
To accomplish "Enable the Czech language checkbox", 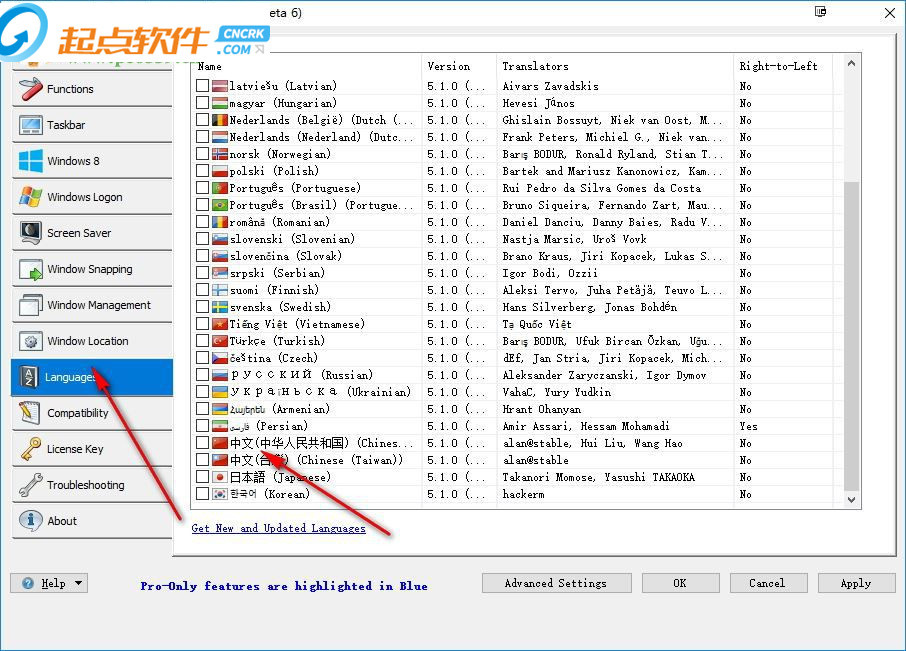I will click(202, 358).
